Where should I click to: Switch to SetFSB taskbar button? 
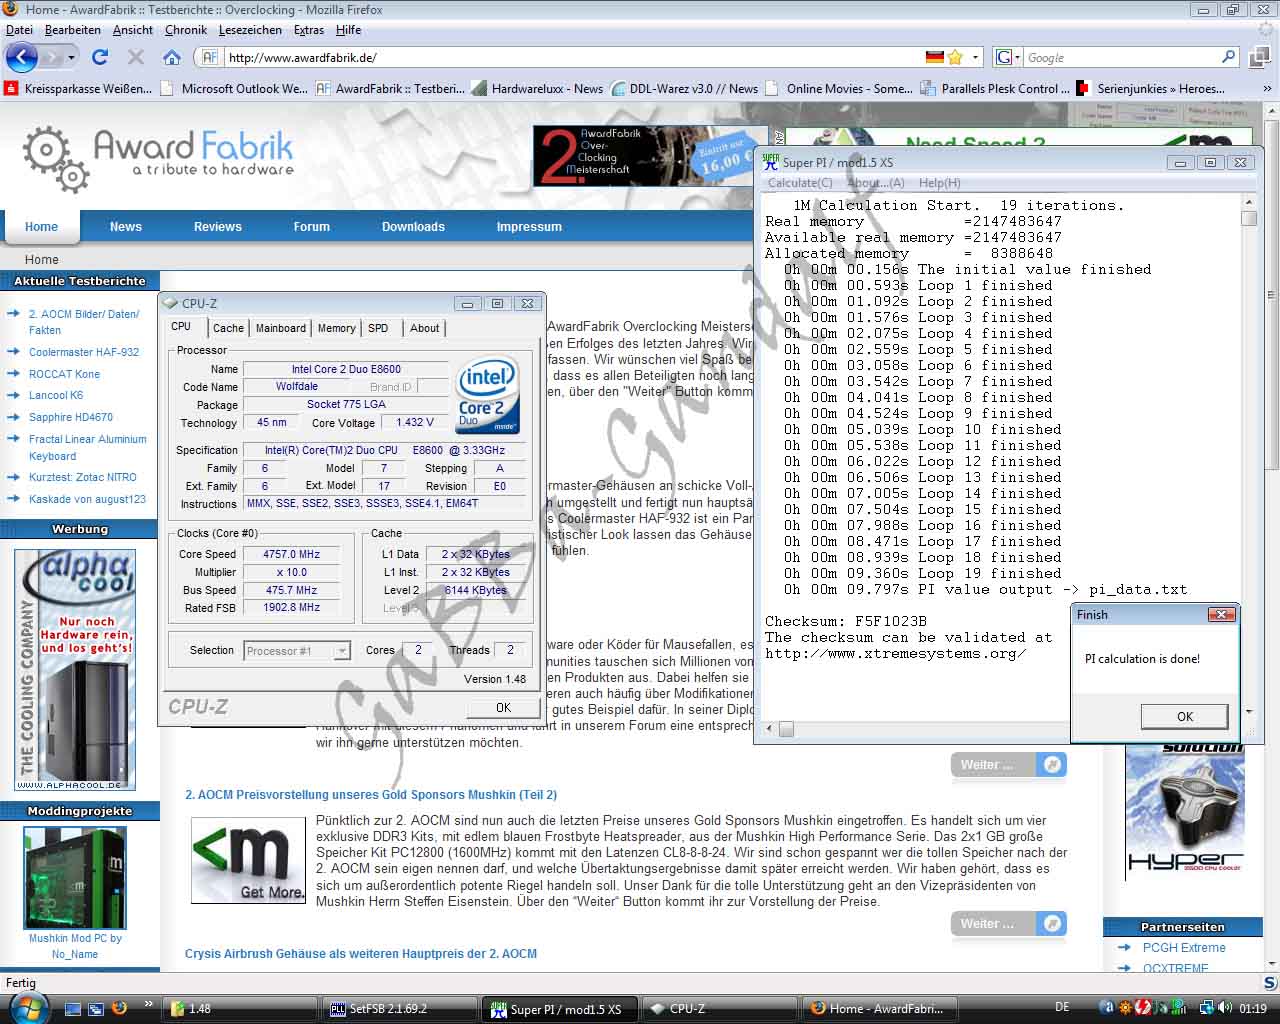(400, 1009)
